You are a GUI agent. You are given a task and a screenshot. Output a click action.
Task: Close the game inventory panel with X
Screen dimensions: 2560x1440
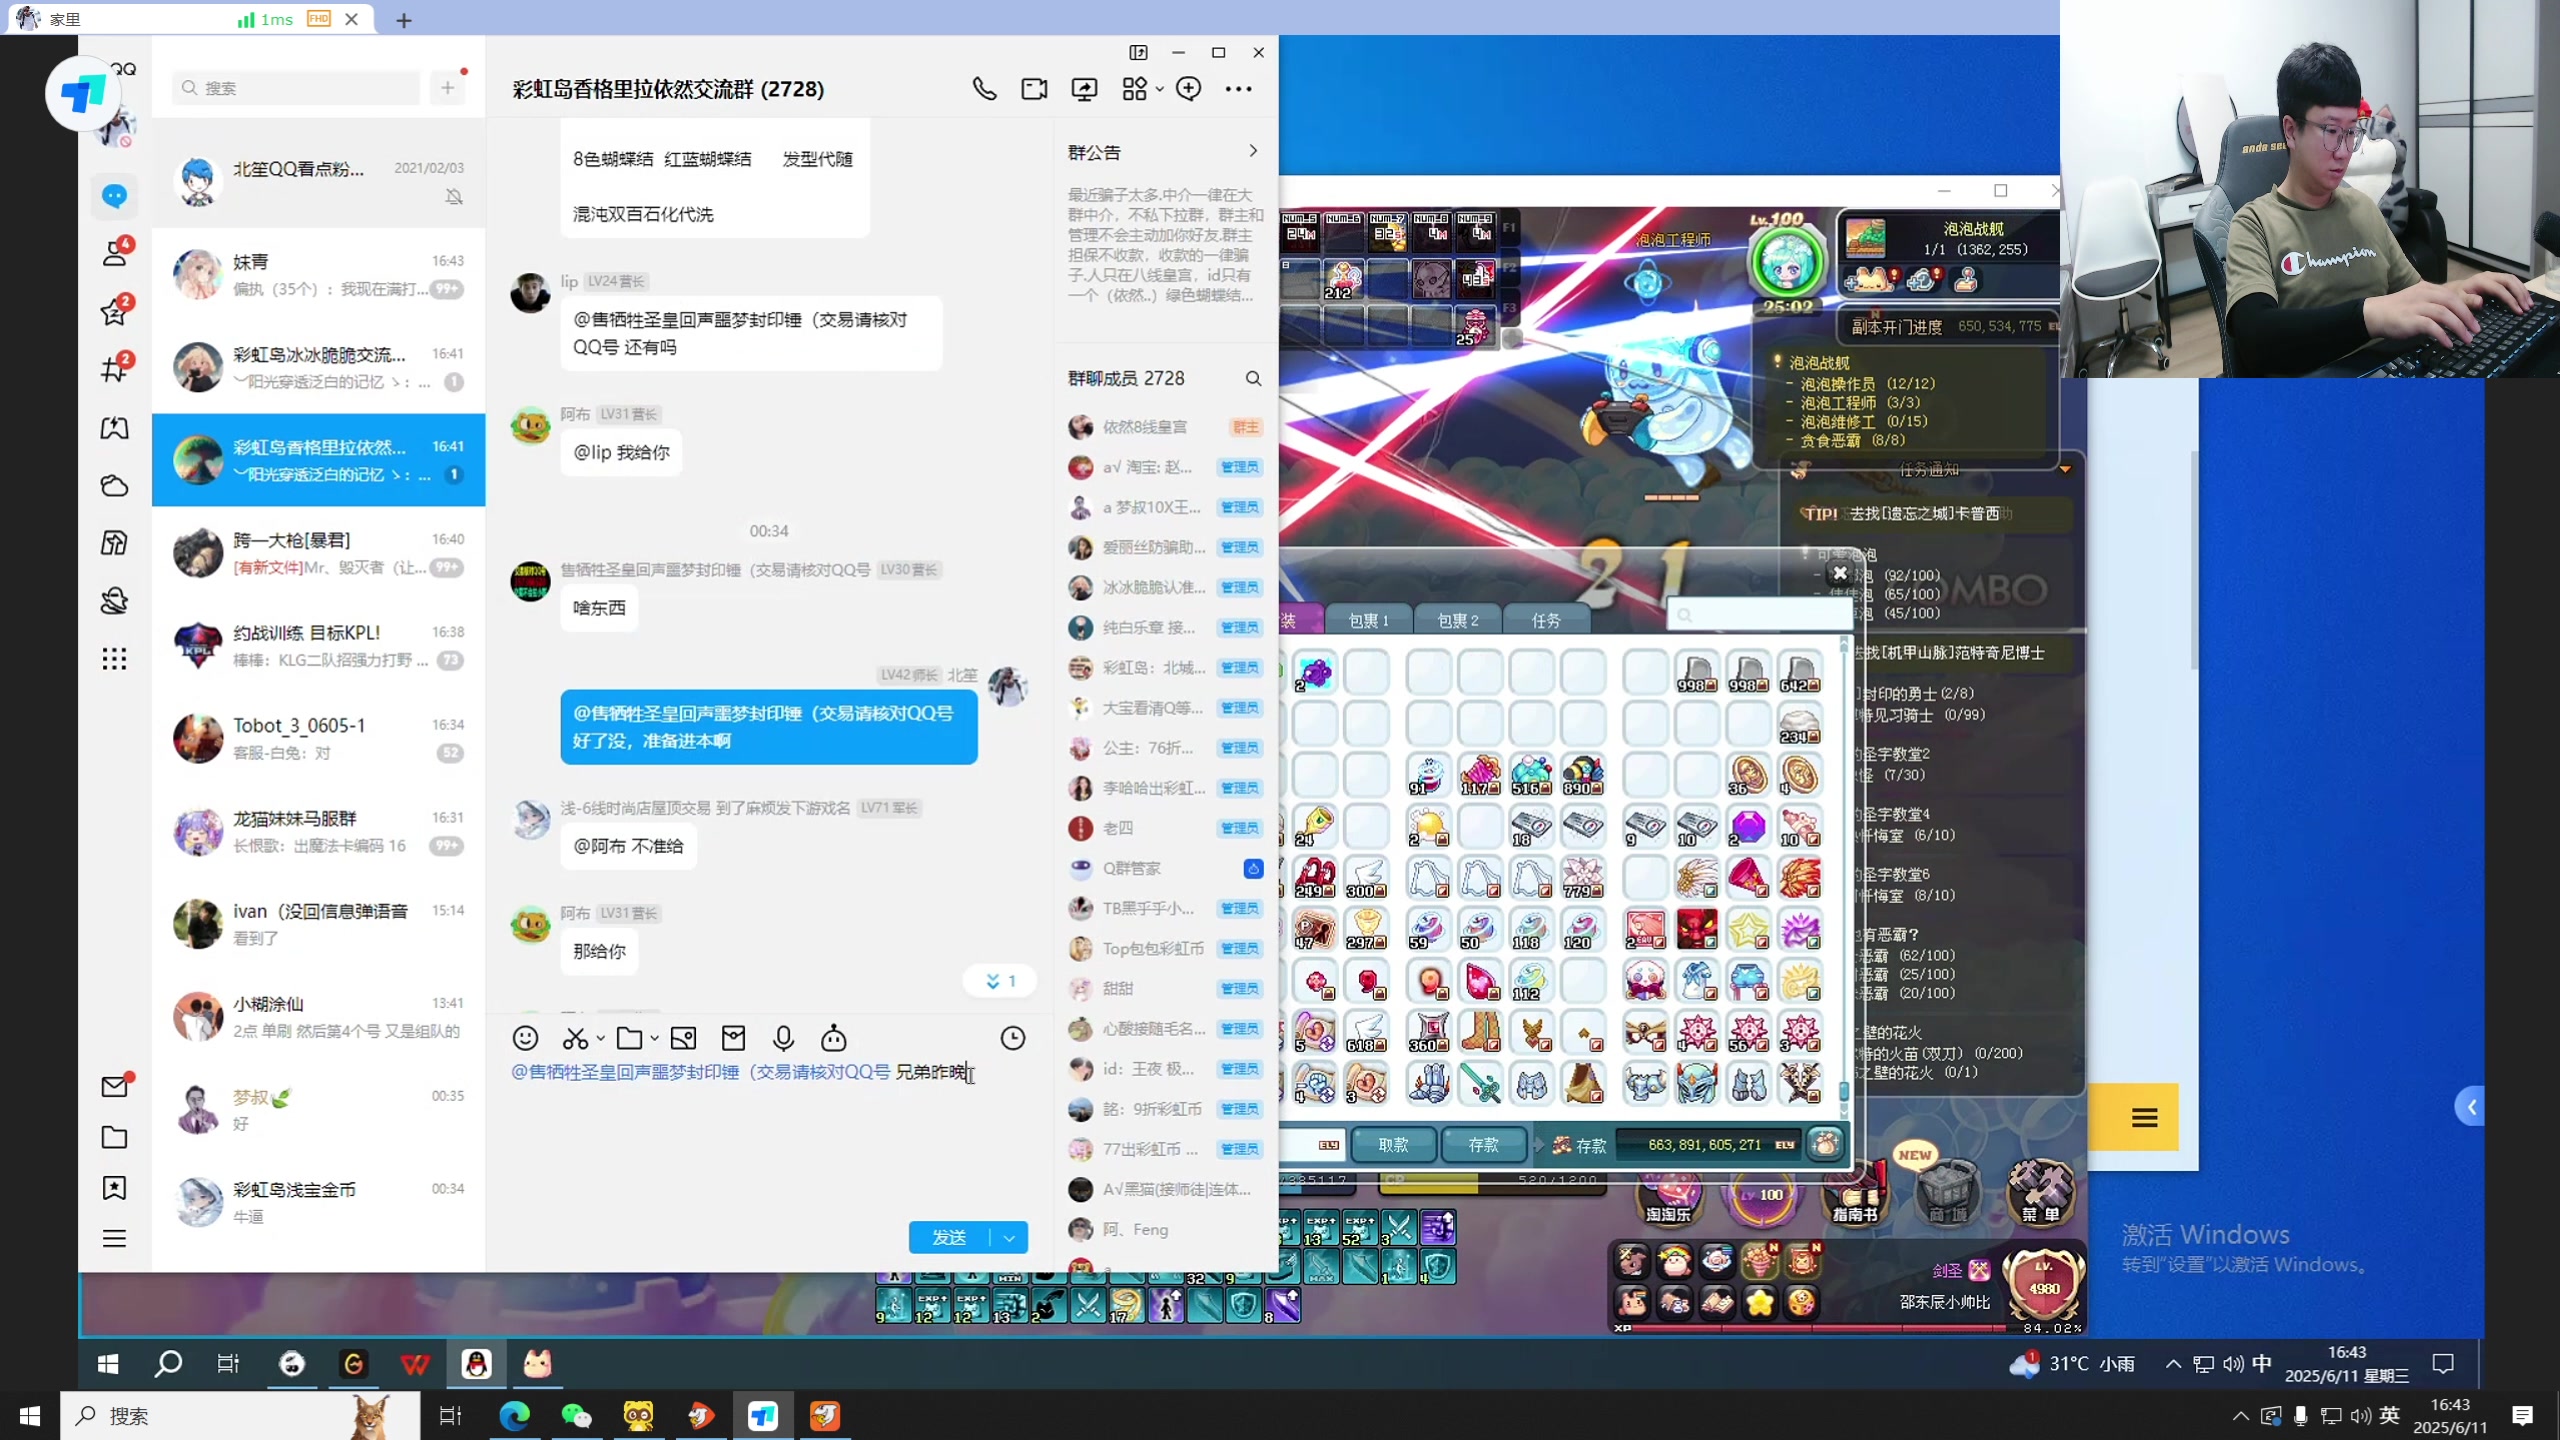coord(1839,573)
